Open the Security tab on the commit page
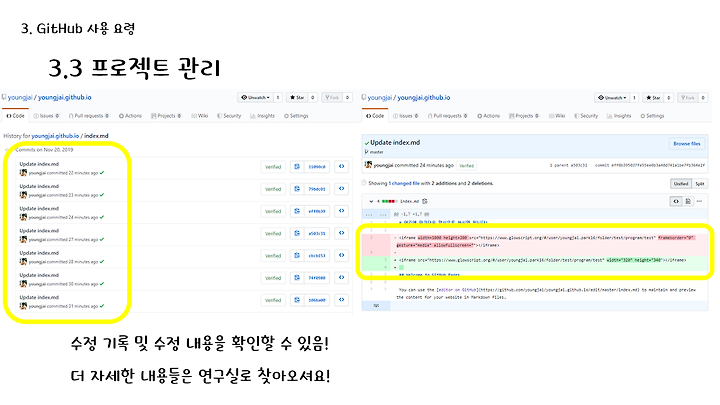The height and width of the screenshot is (405, 720). click(x=586, y=116)
